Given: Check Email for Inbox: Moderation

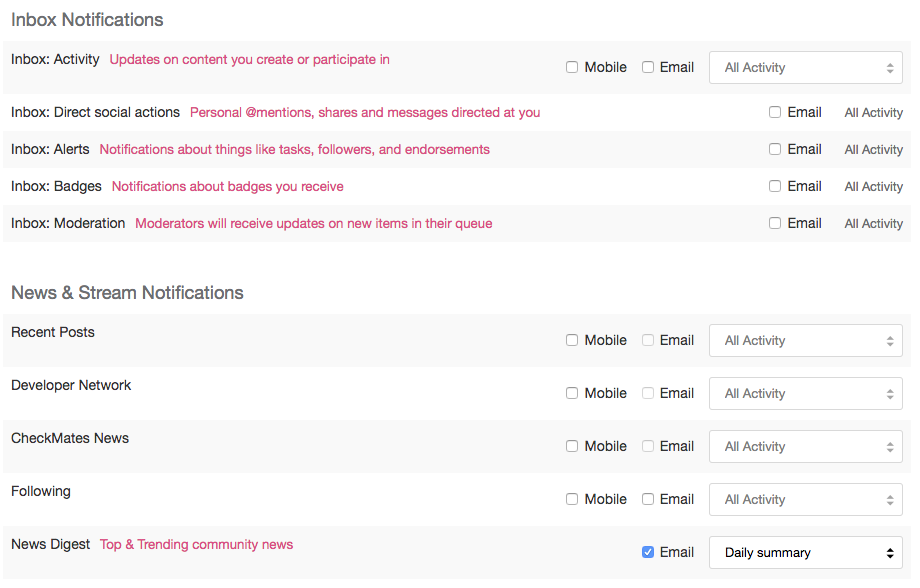Looking at the screenshot, I should (x=775, y=223).
